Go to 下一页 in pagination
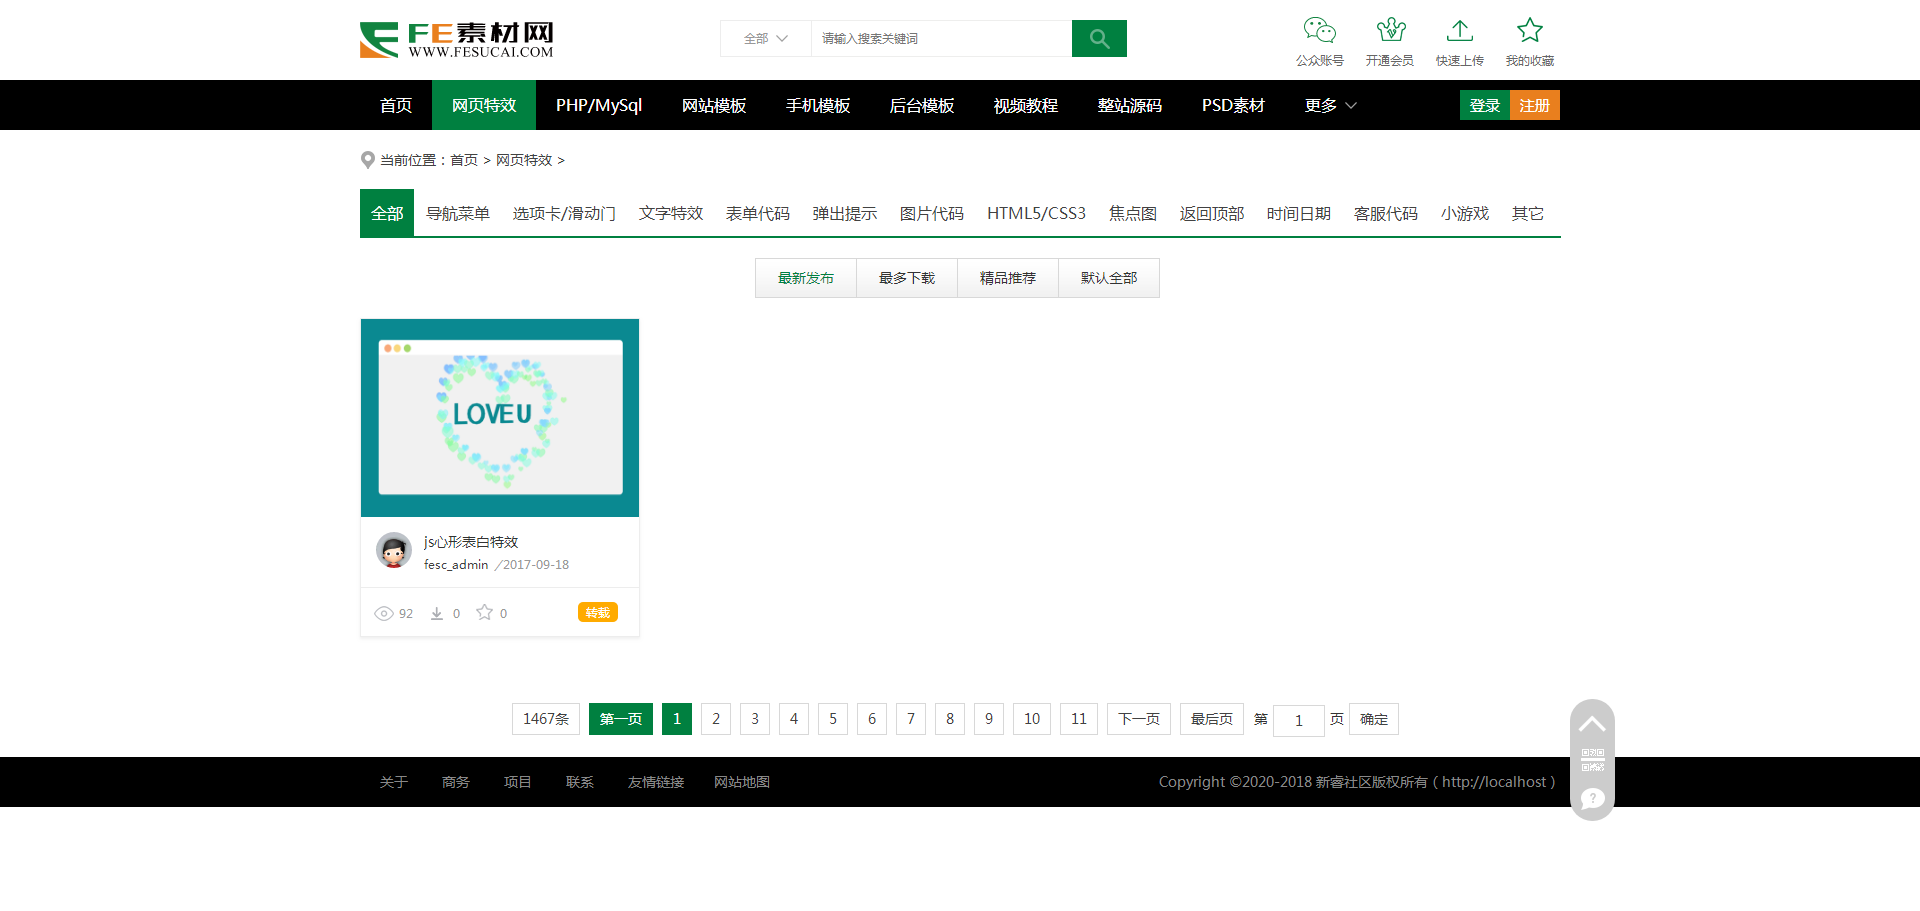 (x=1139, y=719)
